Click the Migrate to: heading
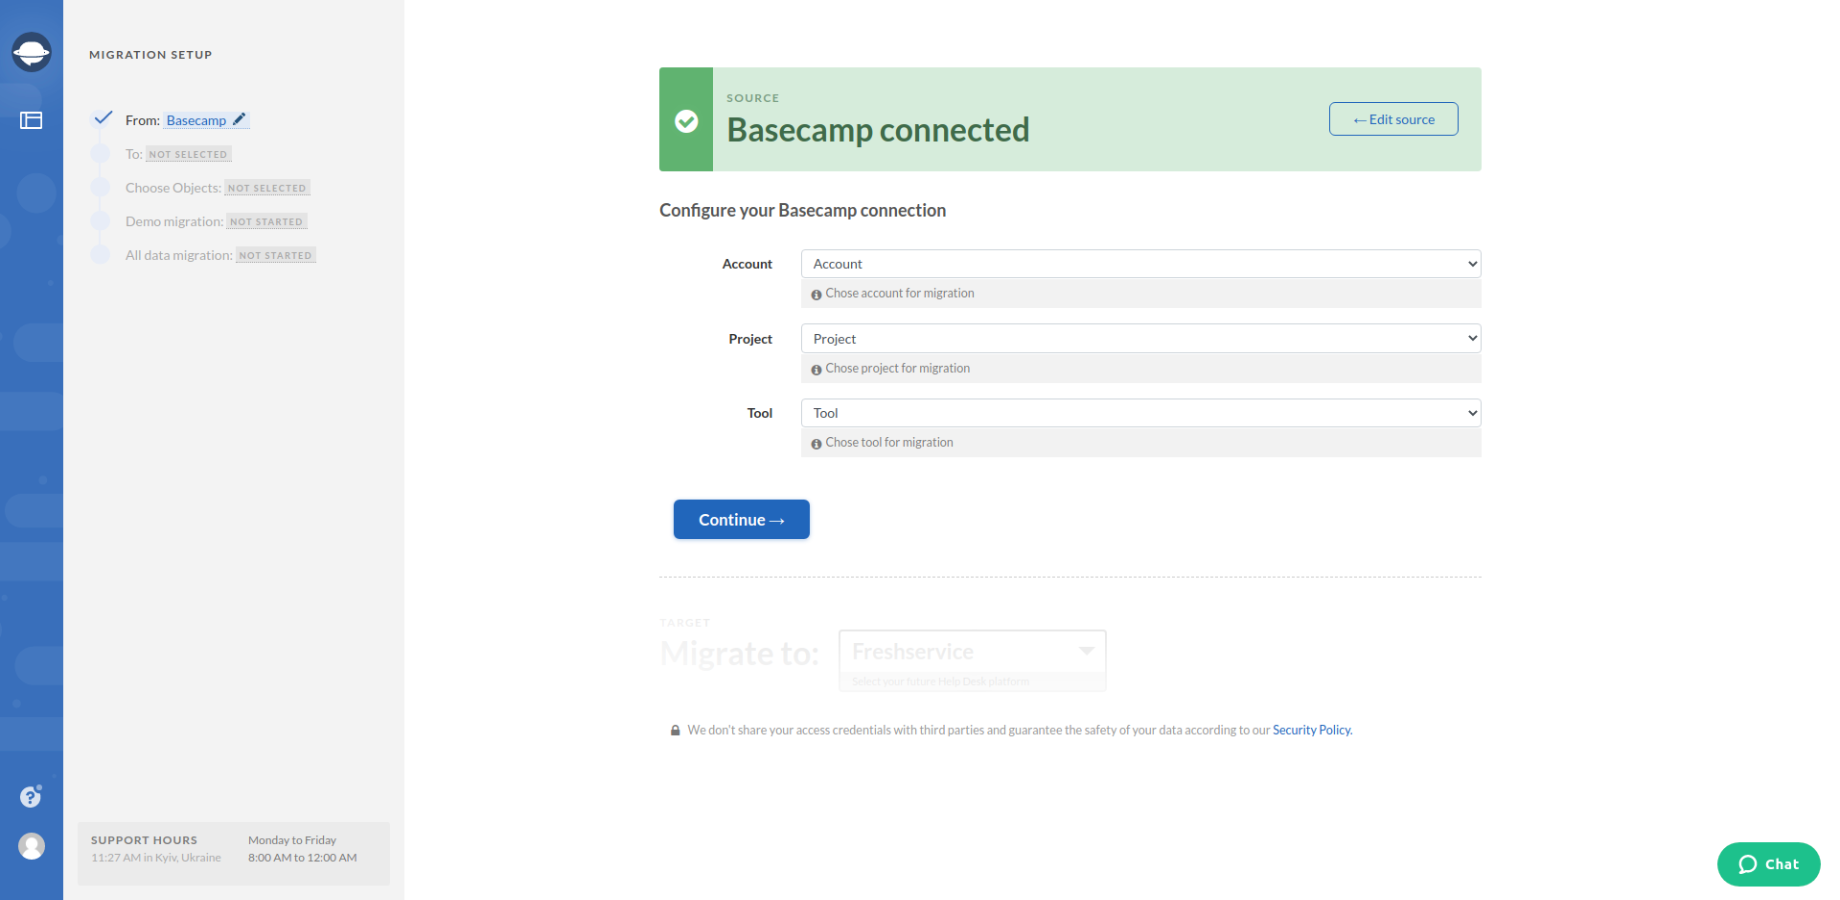Viewport: 1840px width, 900px height. tap(740, 654)
